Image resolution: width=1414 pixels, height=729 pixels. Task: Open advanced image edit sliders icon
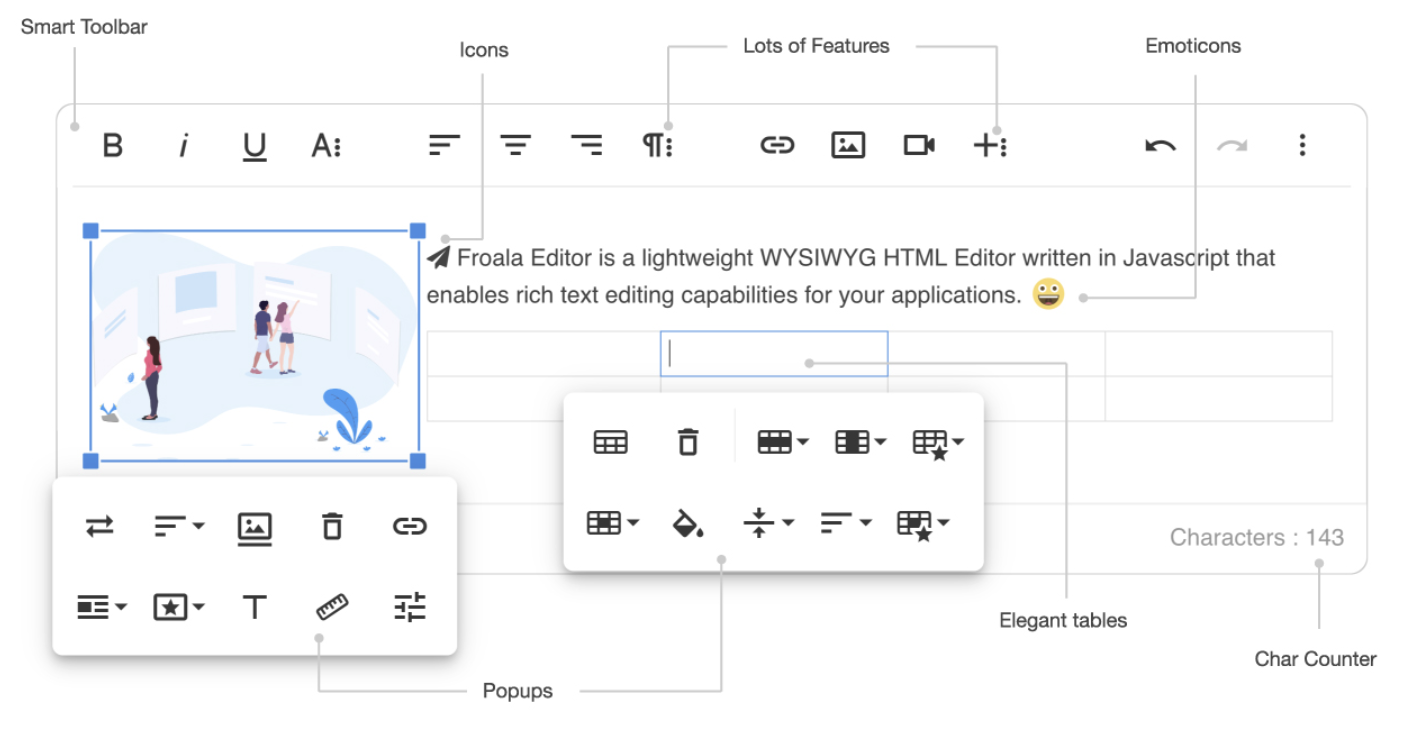point(410,607)
